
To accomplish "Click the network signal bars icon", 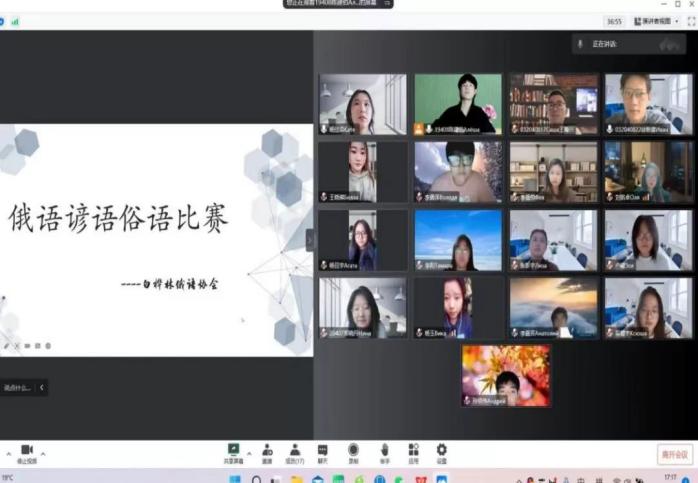I will (x=15, y=21).
